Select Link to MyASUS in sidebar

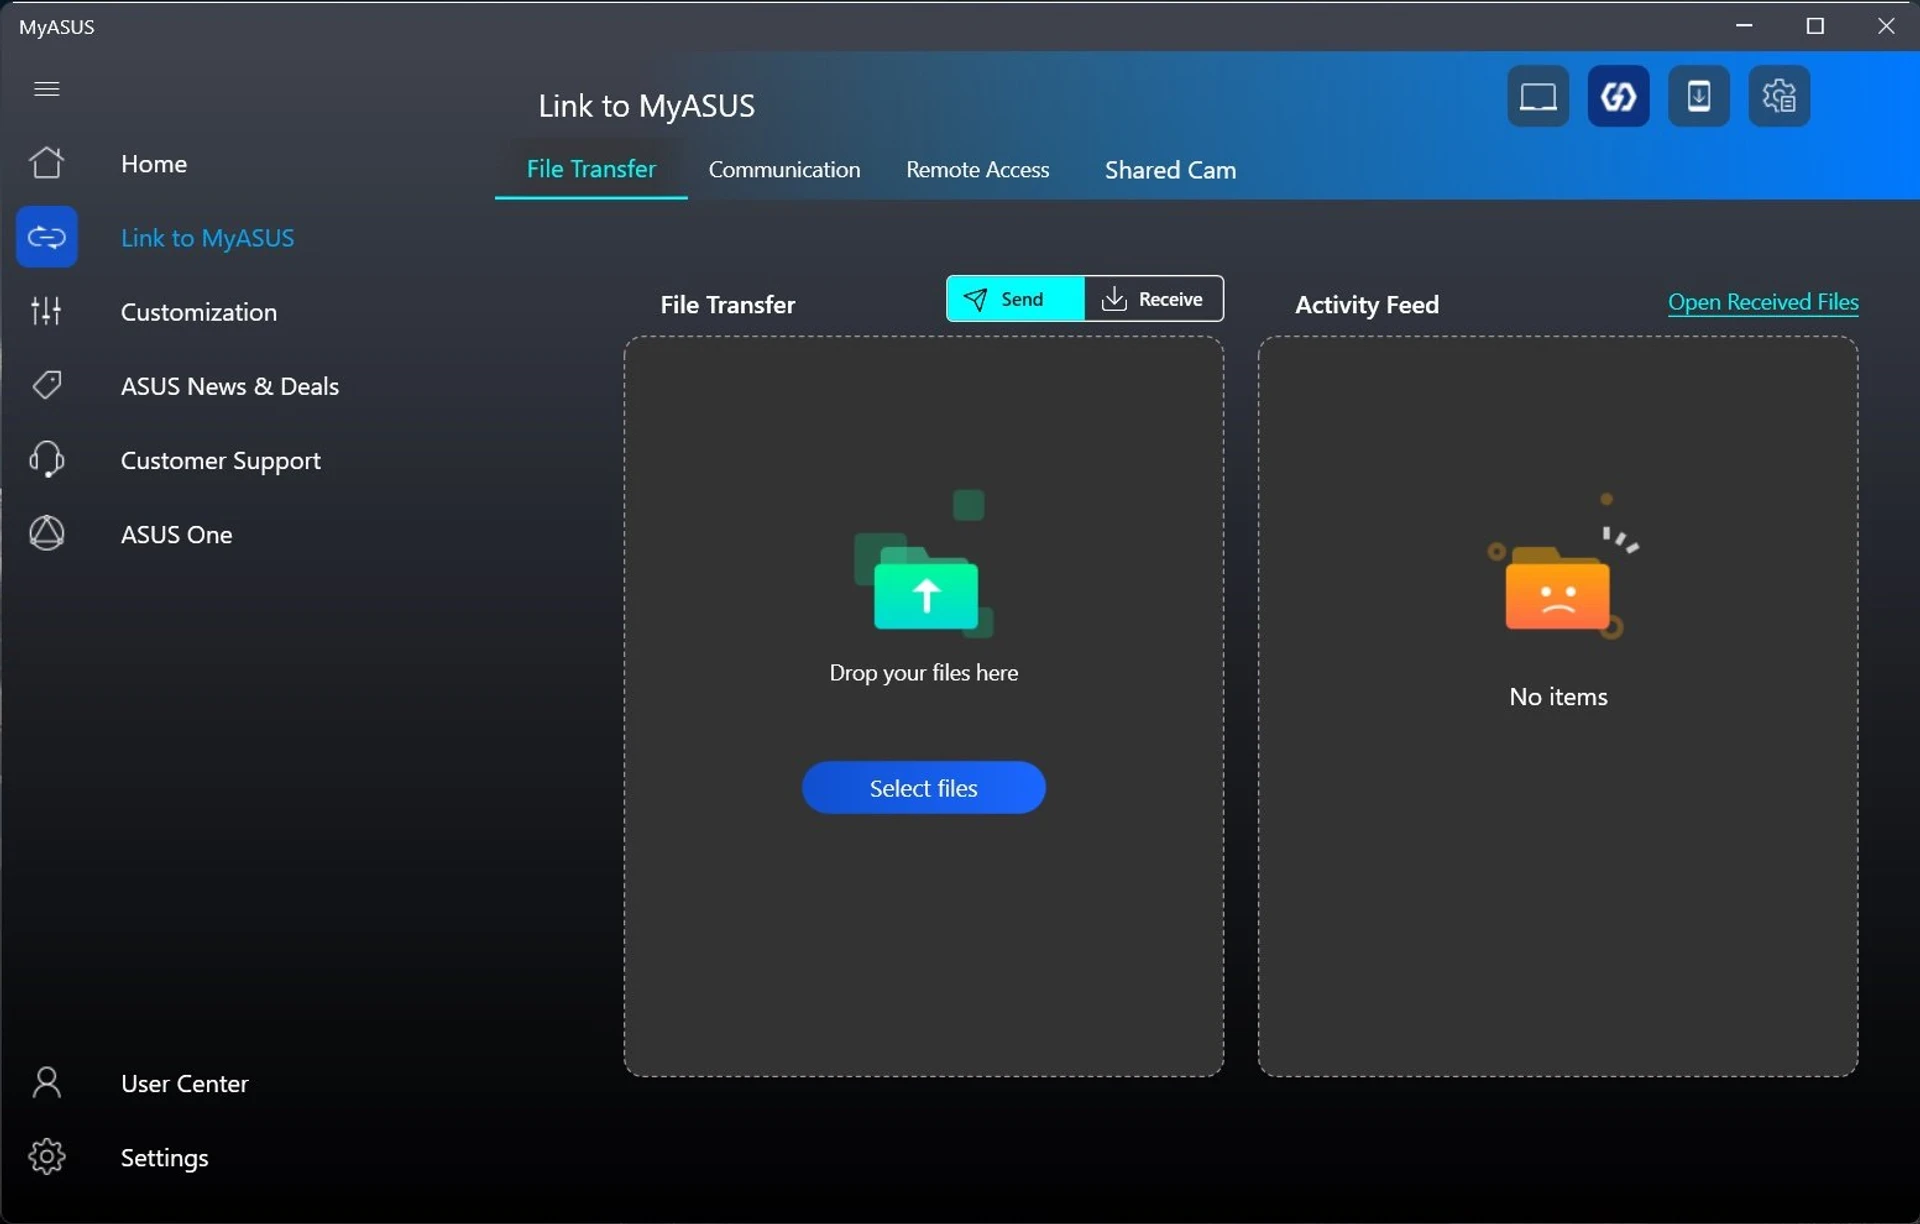(207, 238)
